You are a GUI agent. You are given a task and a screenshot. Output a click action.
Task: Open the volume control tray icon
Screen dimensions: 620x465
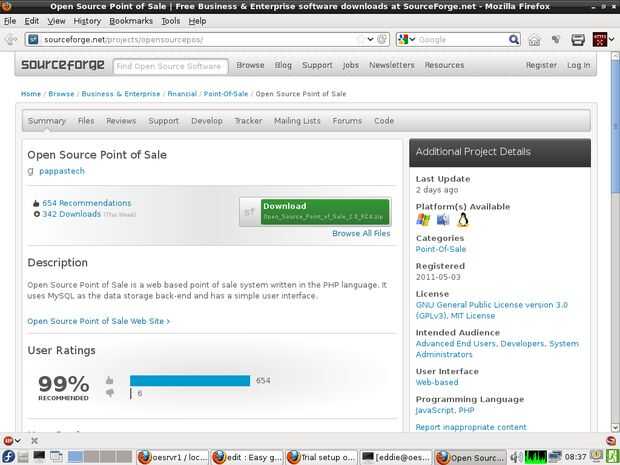(x=515, y=457)
